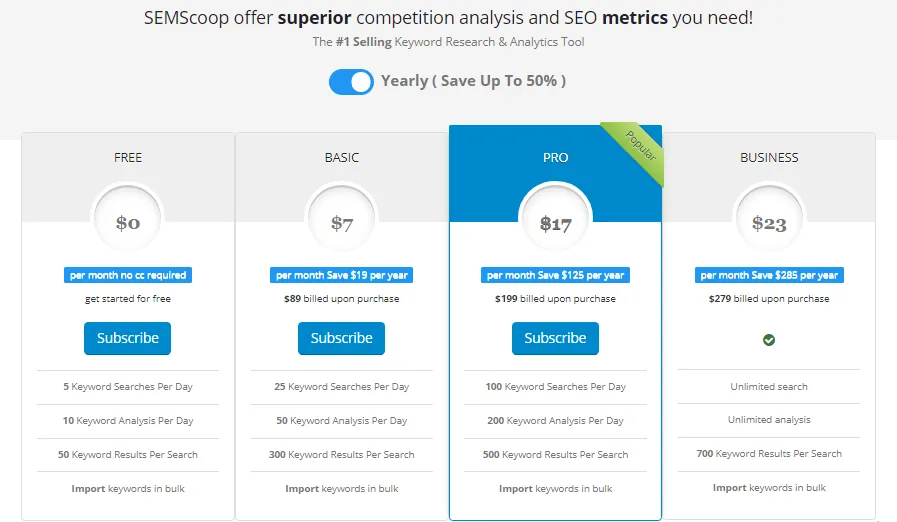The height and width of the screenshot is (522, 897).
Task: Click 'per month Save $125 per year' label
Action: click(555, 275)
